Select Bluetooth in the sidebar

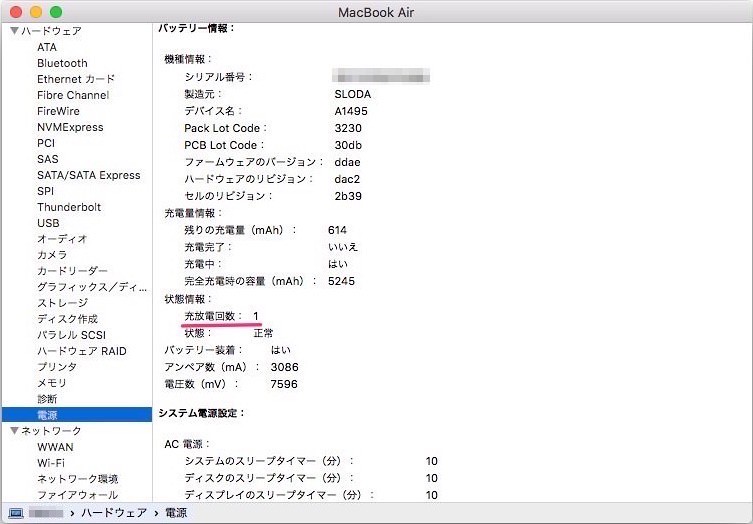click(x=62, y=63)
